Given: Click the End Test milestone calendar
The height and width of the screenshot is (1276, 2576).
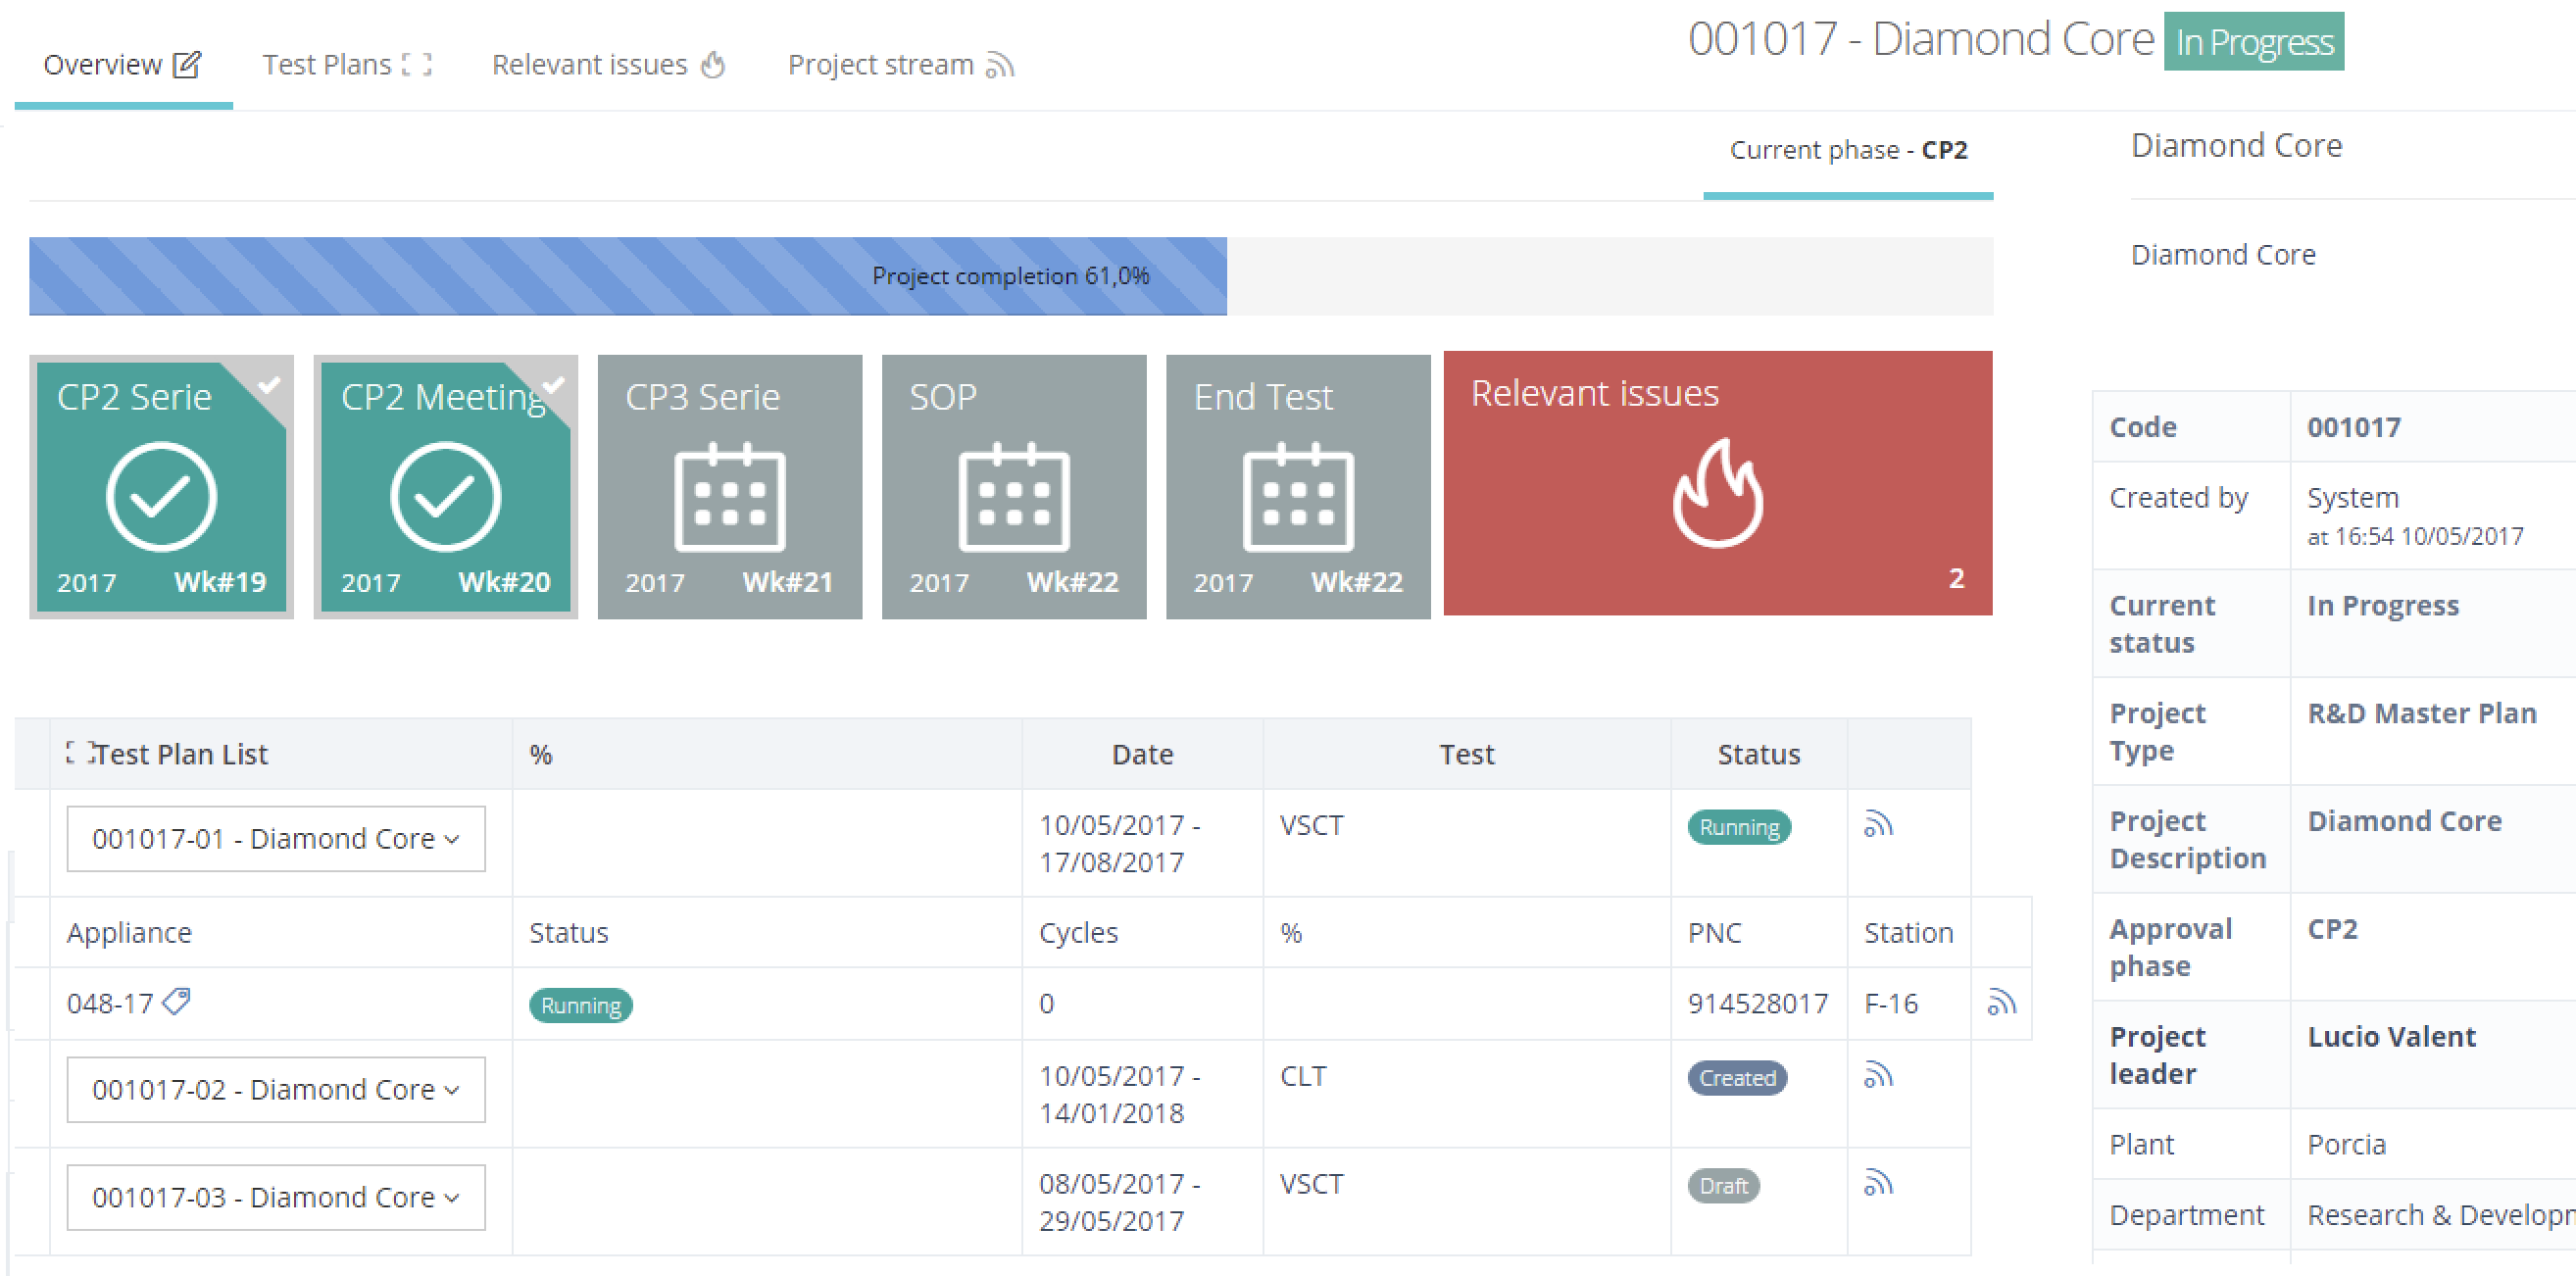Looking at the screenshot, I should pyautogui.click(x=1297, y=497).
